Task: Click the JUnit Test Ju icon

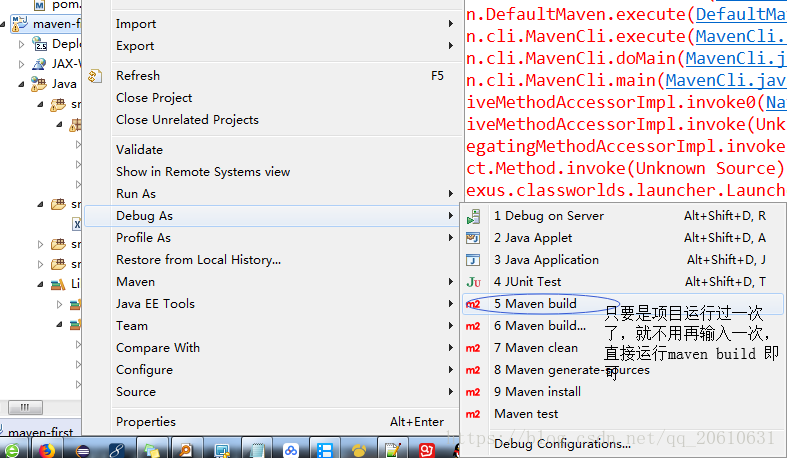Action: pos(473,282)
